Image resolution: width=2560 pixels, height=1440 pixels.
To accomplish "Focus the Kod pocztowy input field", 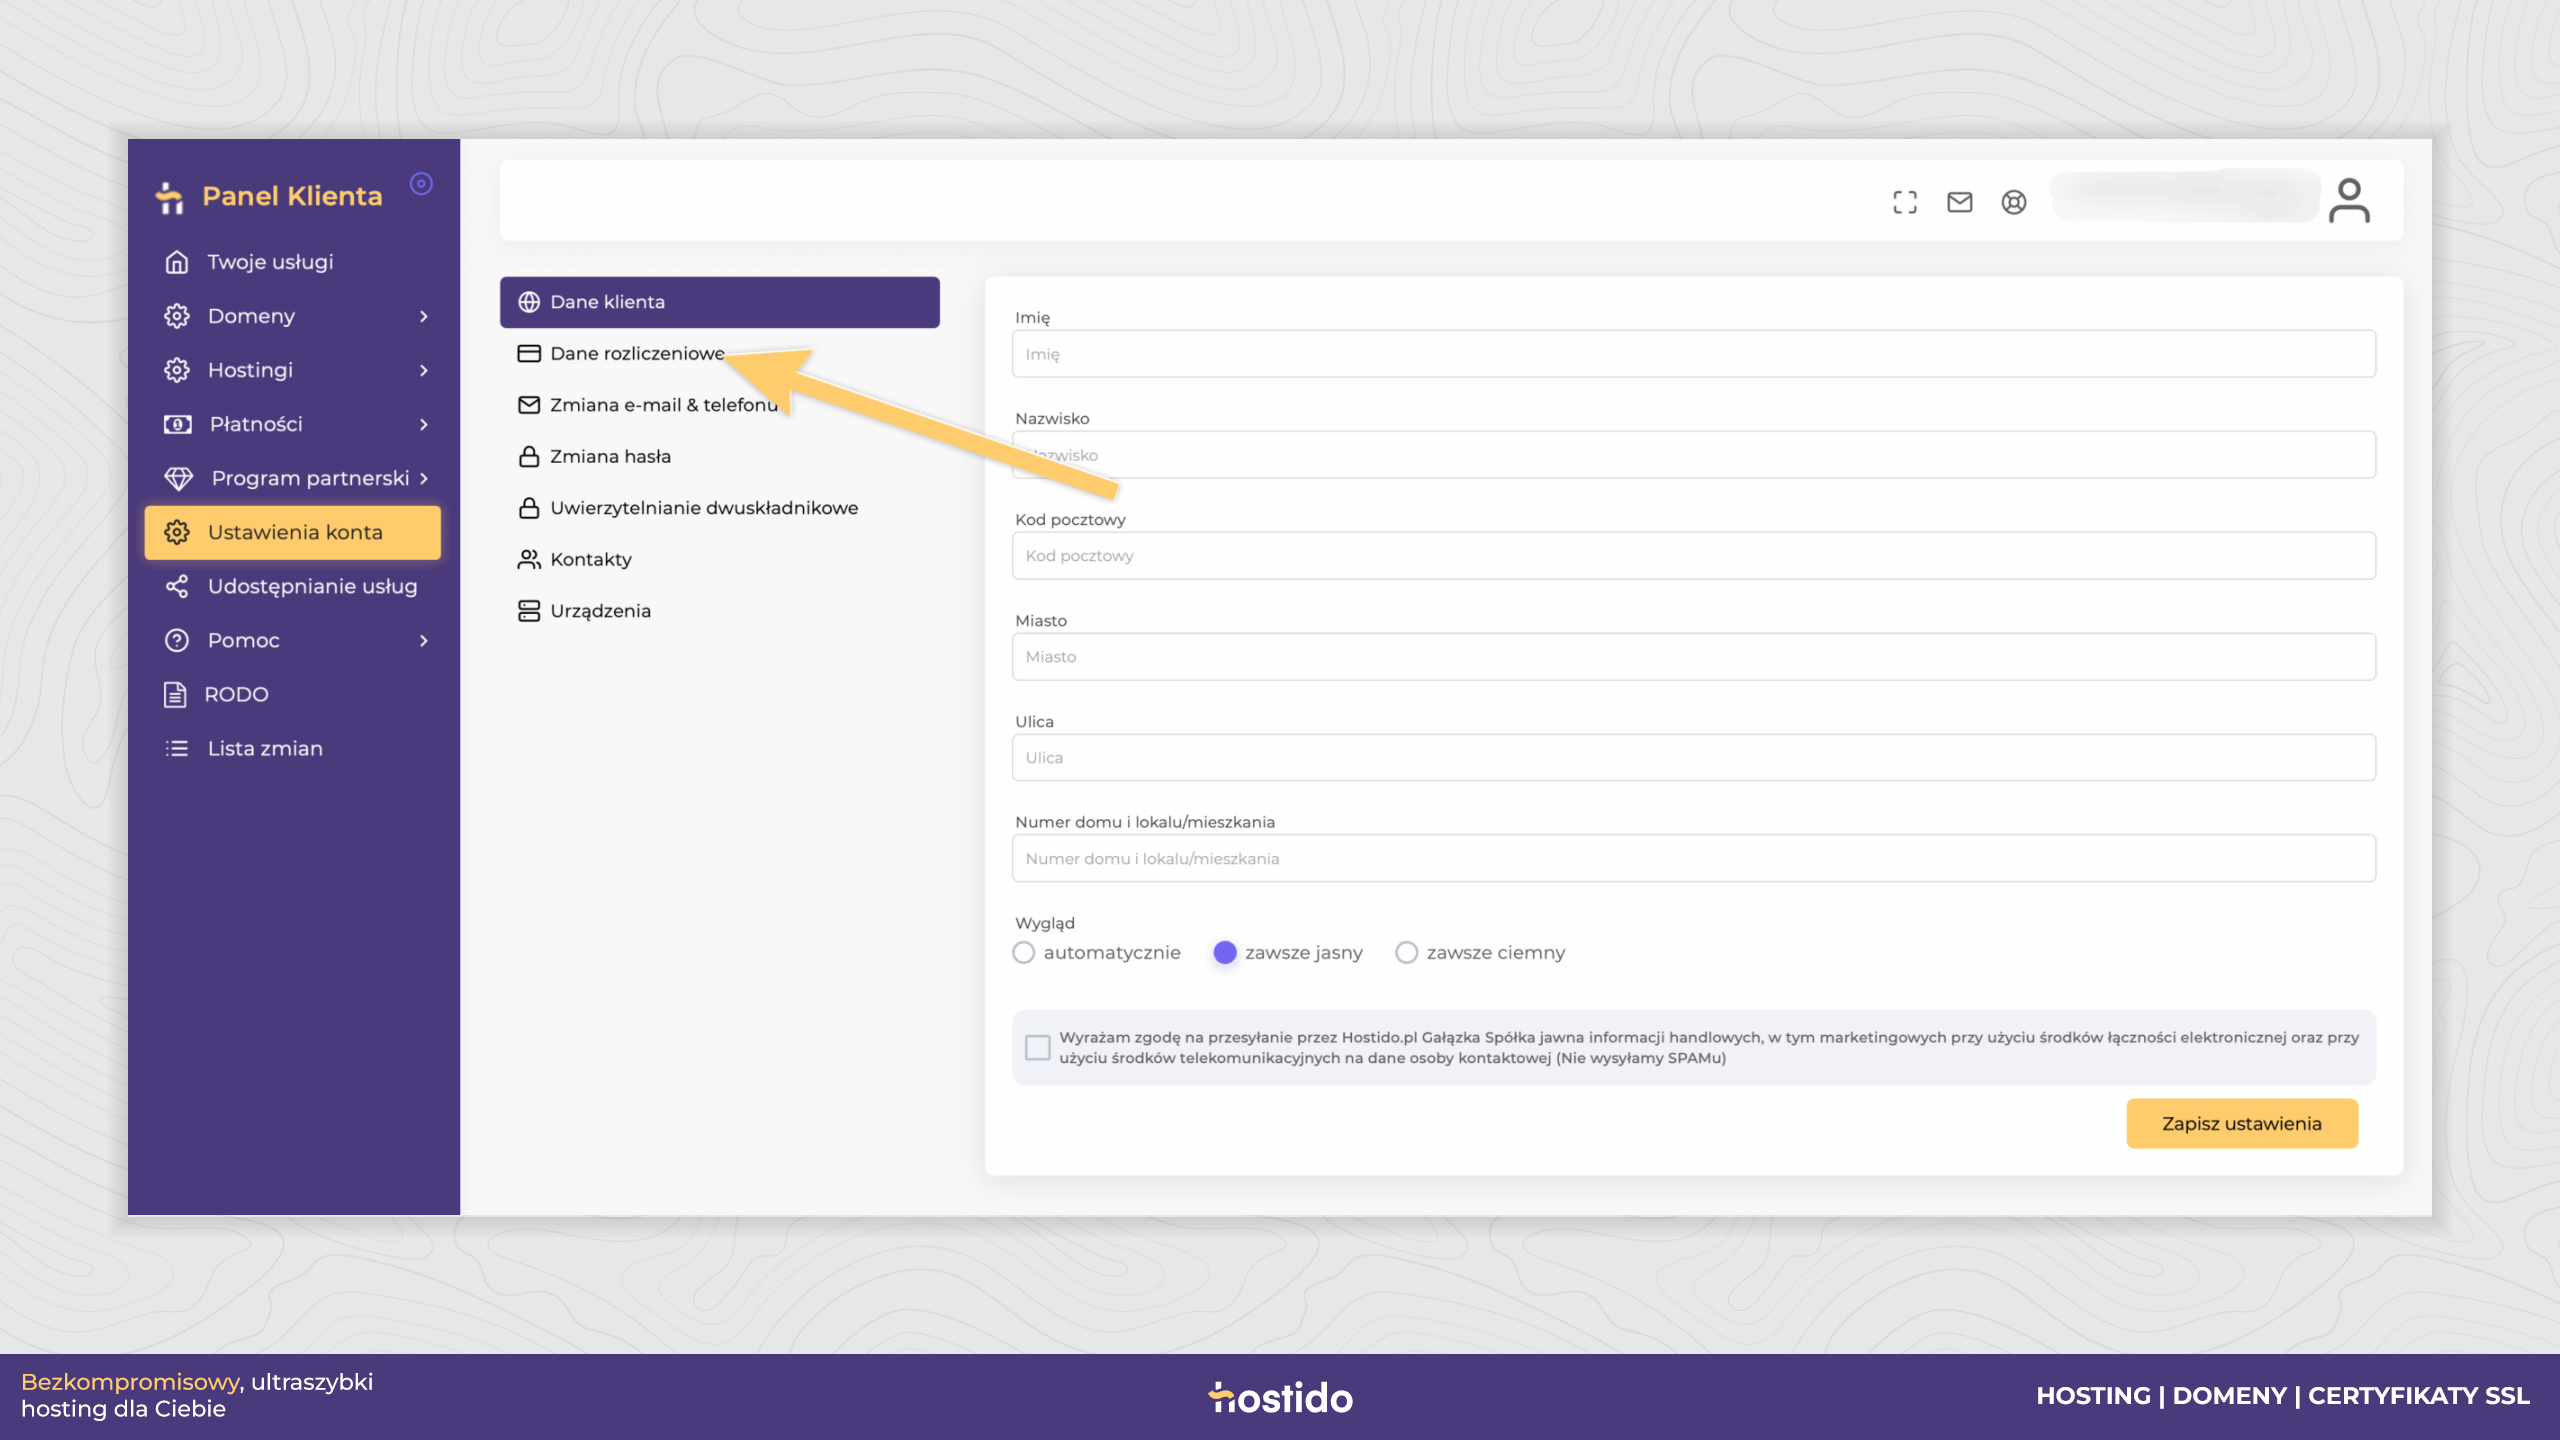I will tap(1694, 555).
